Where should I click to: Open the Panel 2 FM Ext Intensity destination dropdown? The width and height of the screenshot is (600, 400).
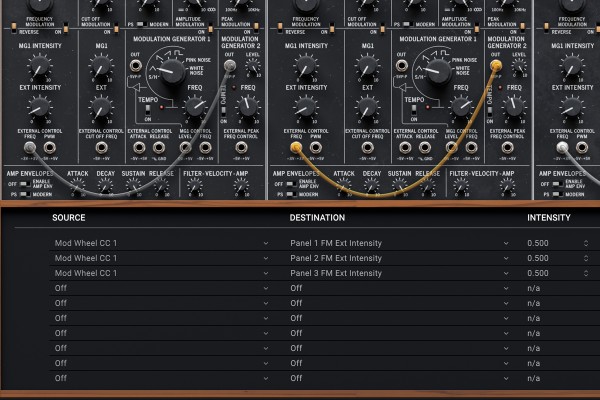pos(400,258)
